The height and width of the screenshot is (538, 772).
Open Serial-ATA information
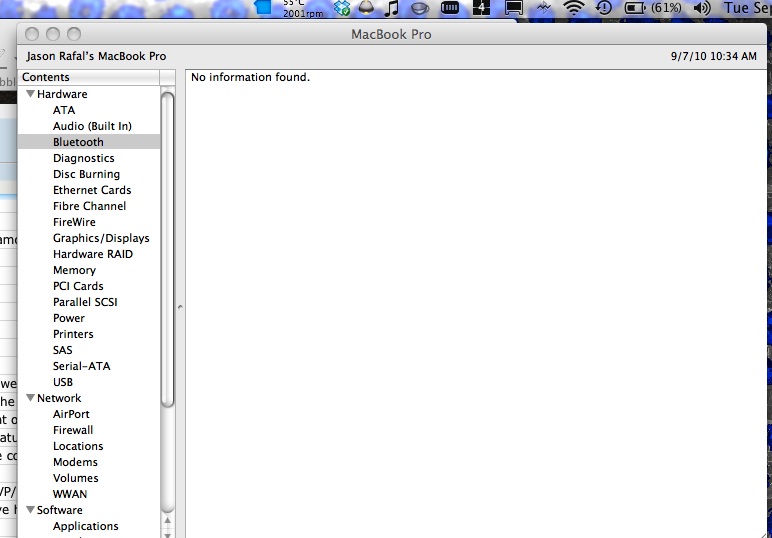tap(82, 366)
